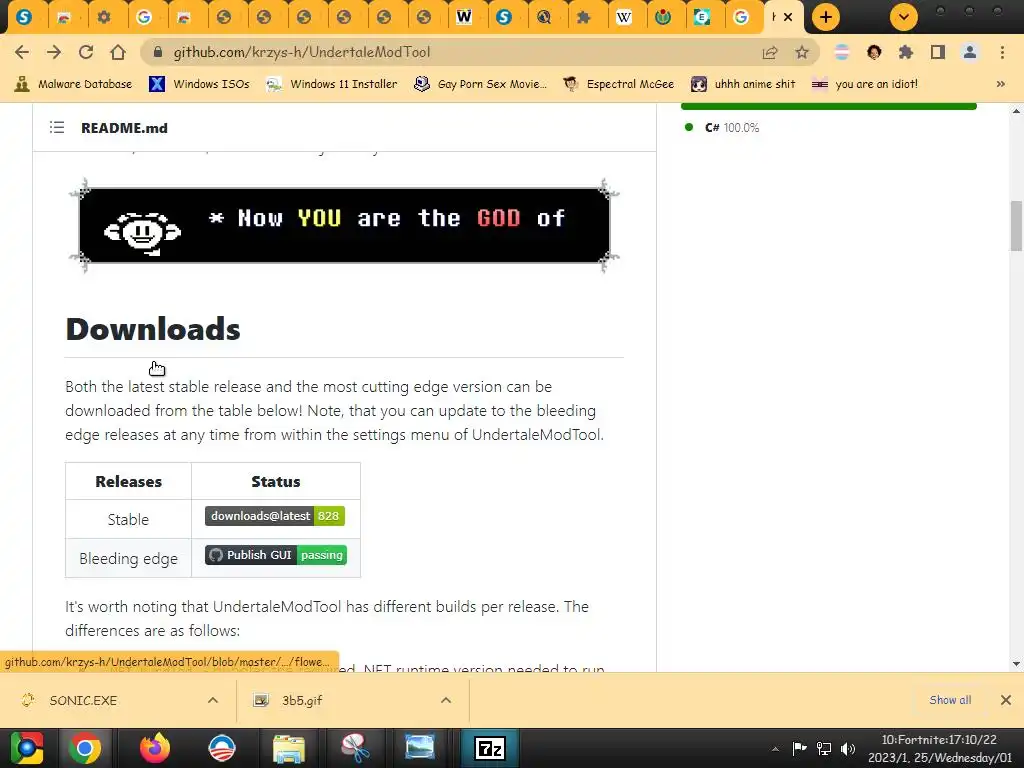Switch to the magnifier Q icon tab
The width and height of the screenshot is (1024, 768).
click(543, 17)
